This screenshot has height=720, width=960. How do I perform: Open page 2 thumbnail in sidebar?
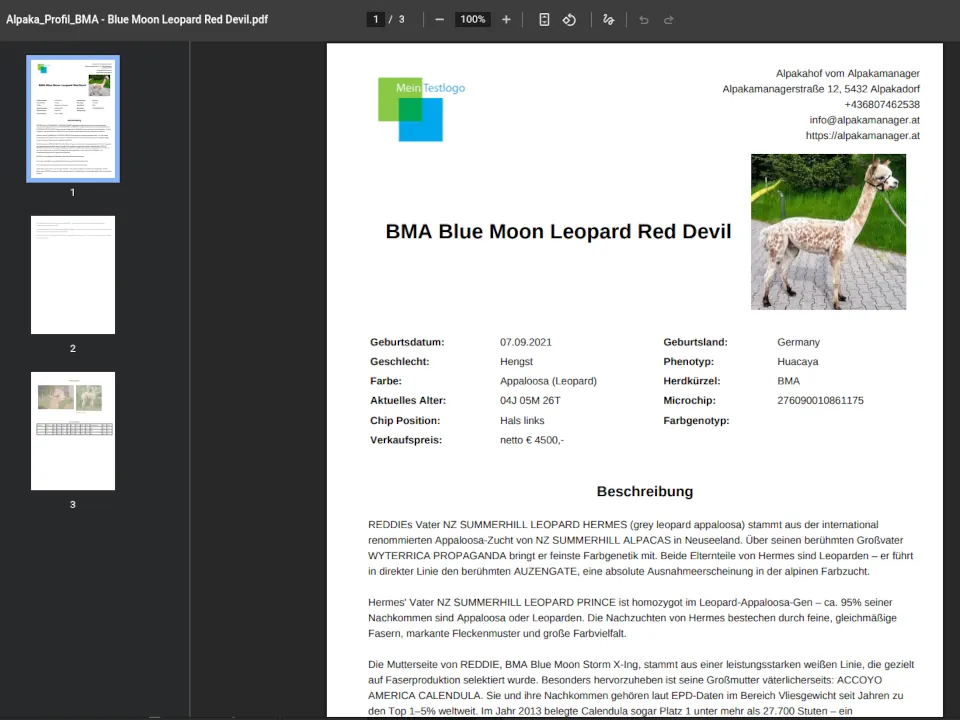click(73, 275)
